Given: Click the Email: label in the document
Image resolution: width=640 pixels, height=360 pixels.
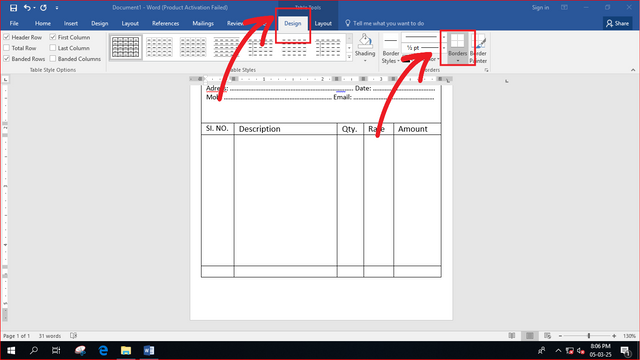Looking at the screenshot, I should coord(342,97).
